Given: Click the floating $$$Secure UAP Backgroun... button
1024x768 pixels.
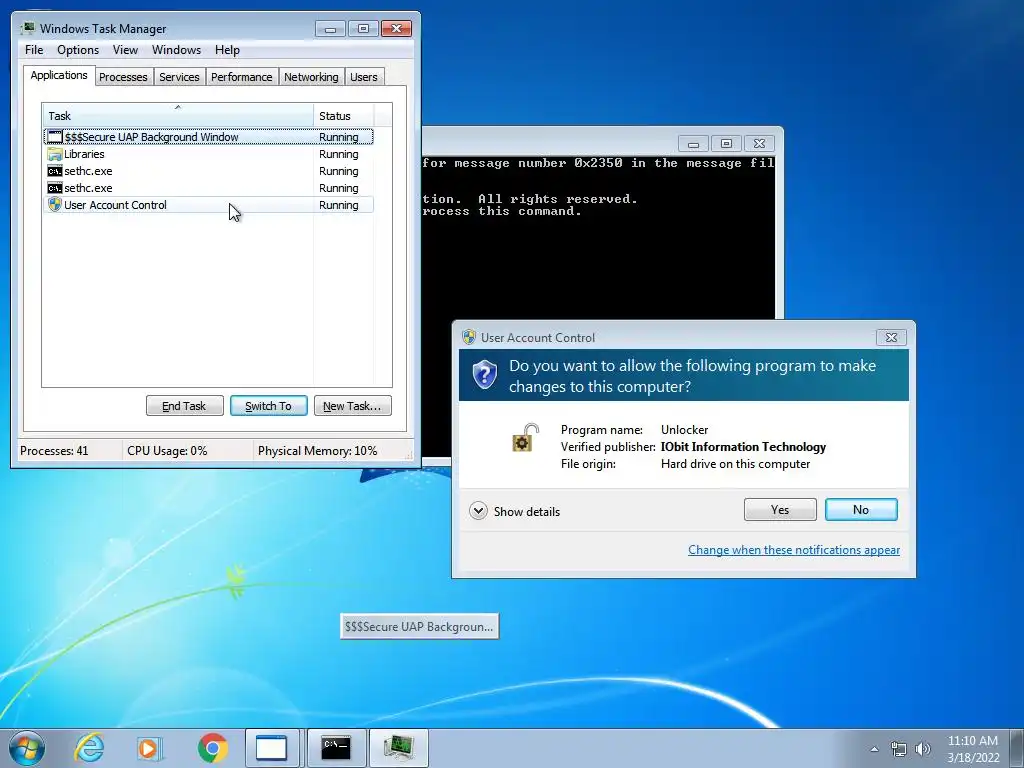Looking at the screenshot, I should pyautogui.click(x=419, y=626).
